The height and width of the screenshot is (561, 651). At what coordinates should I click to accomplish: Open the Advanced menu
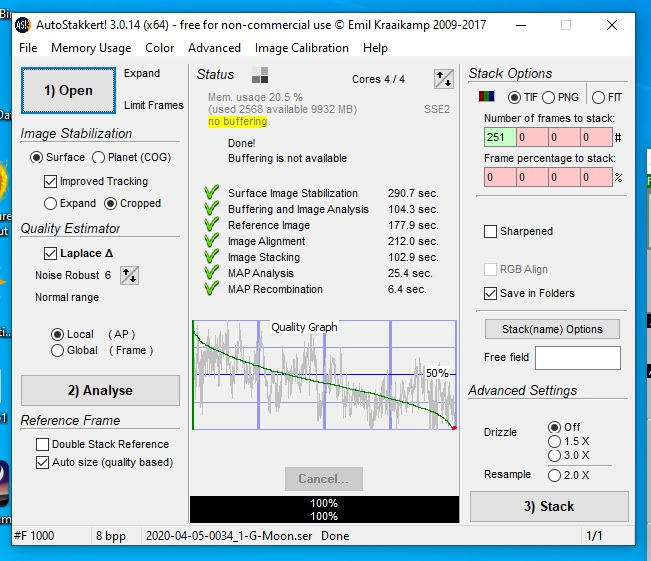coord(214,48)
